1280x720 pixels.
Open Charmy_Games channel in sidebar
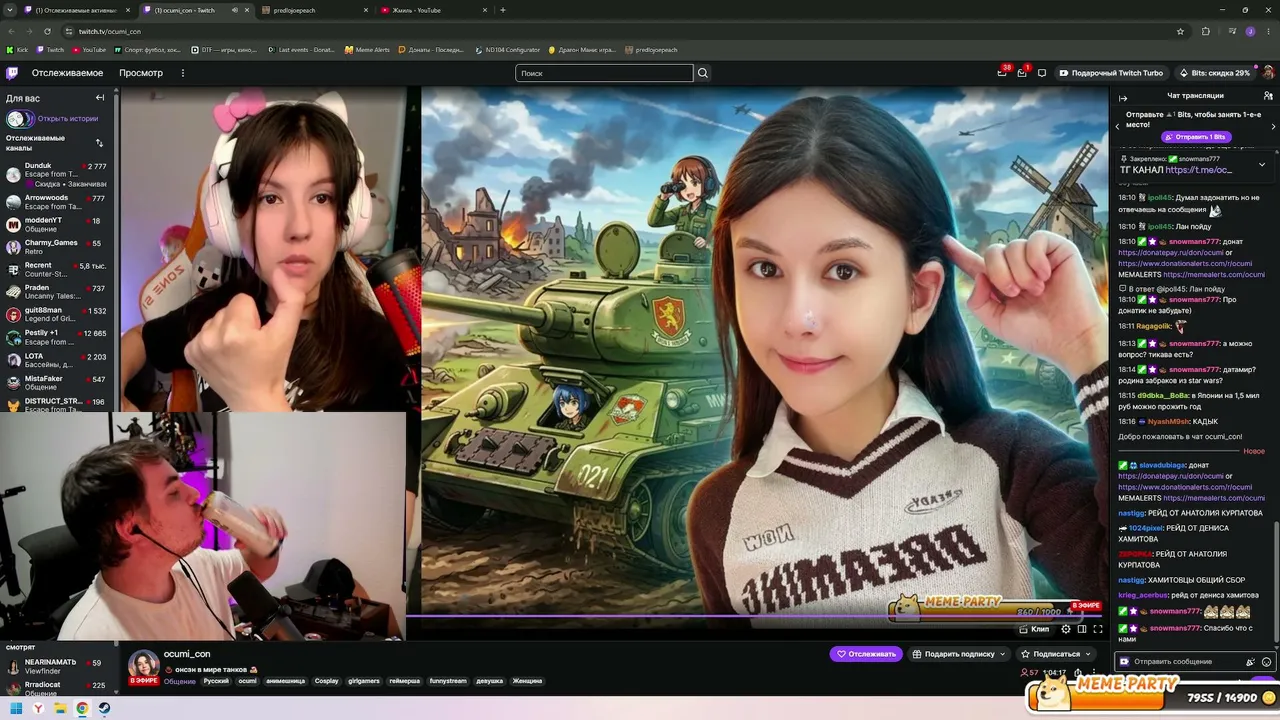tap(57, 247)
